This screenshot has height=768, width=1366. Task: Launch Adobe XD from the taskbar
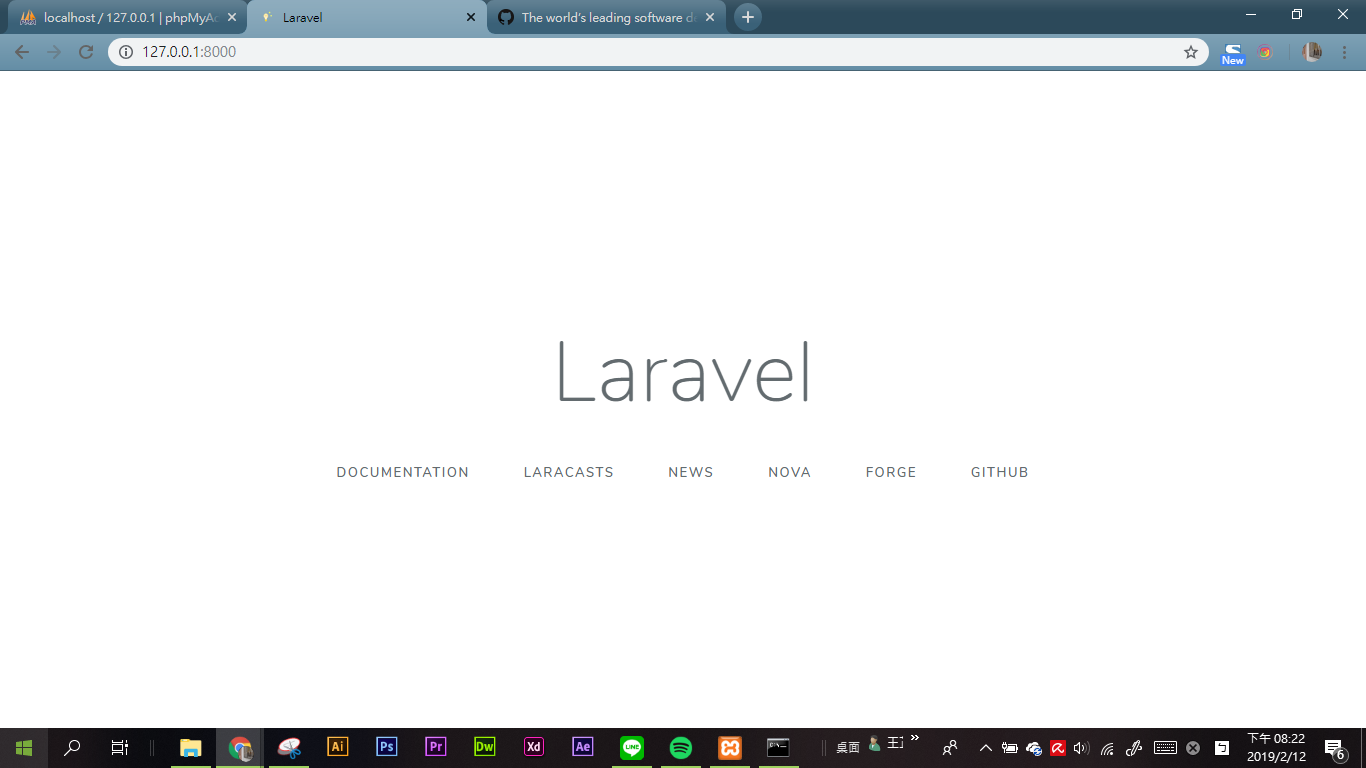pyautogui.click(x=534, y=747)
